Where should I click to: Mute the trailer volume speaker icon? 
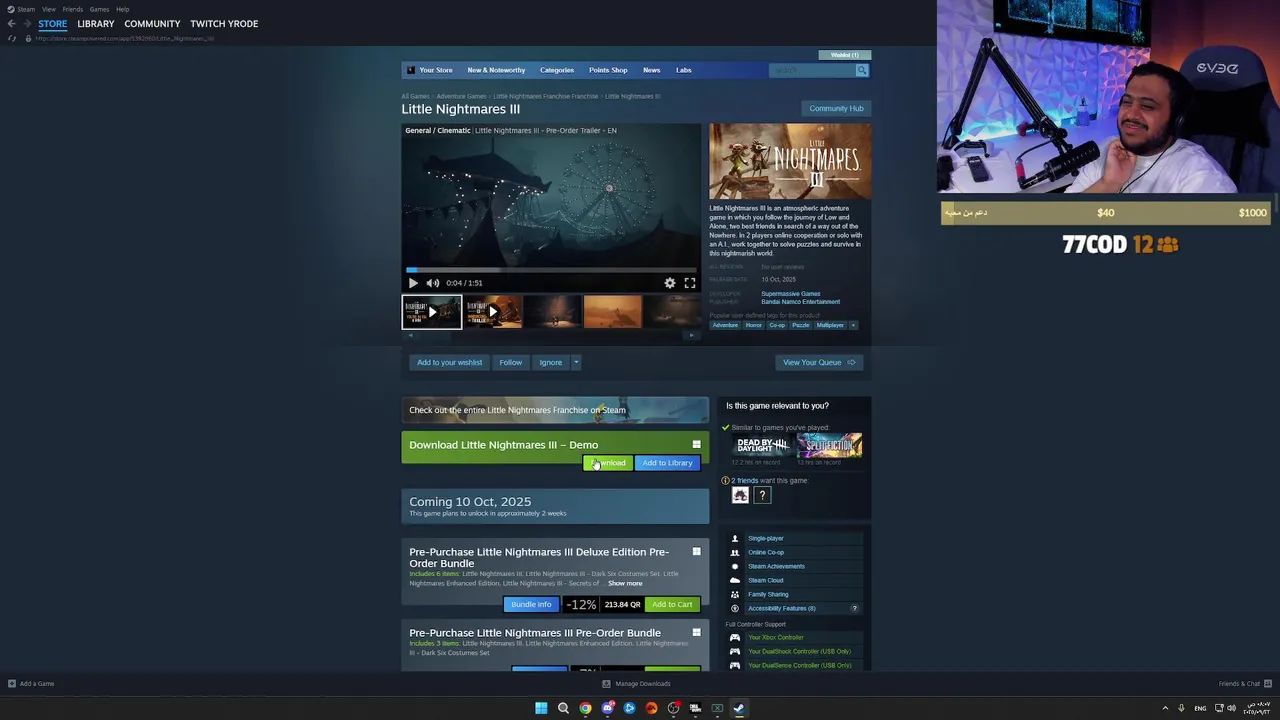[x=432, y=283]
